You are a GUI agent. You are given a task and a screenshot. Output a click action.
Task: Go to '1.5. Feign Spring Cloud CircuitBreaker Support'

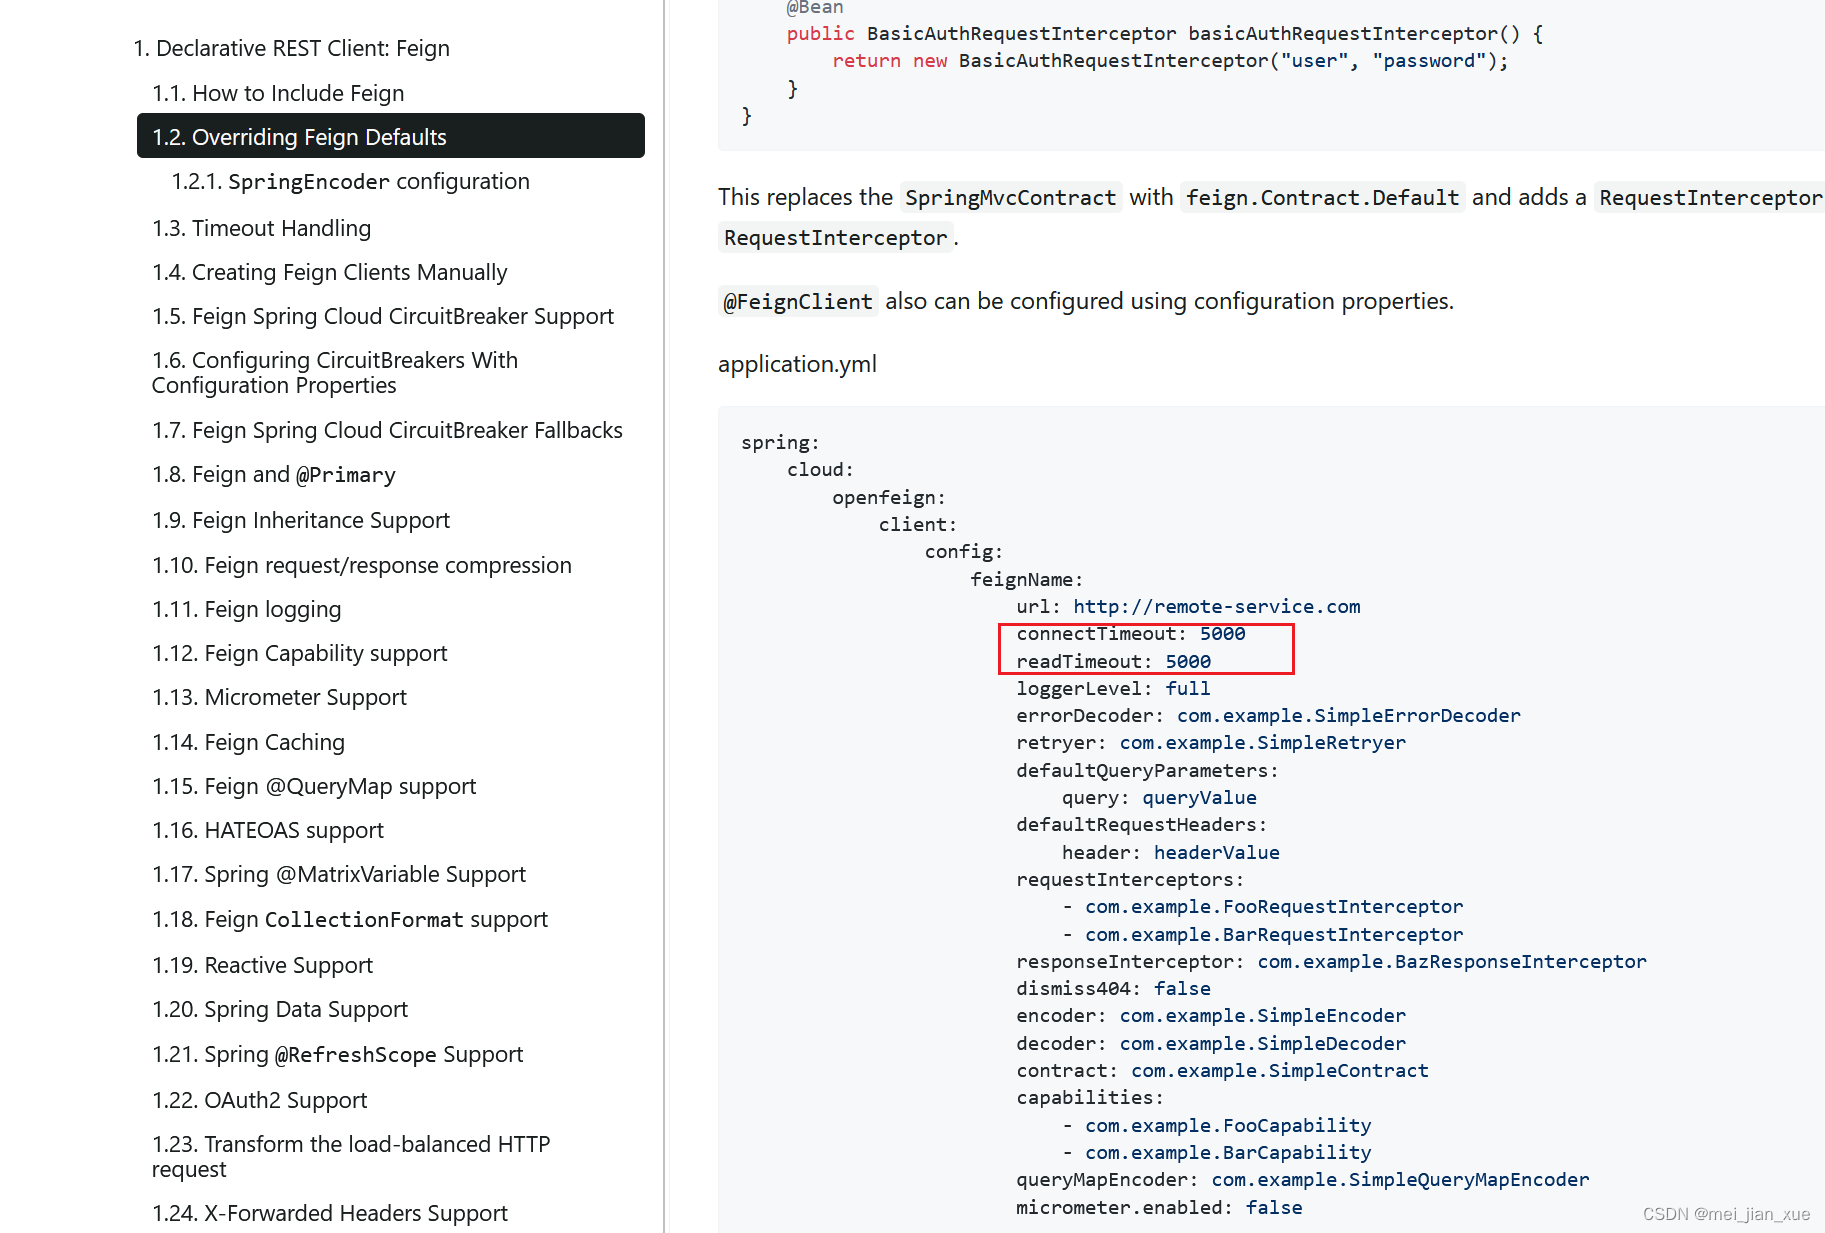pyautogui.click(x=383, y=316)
